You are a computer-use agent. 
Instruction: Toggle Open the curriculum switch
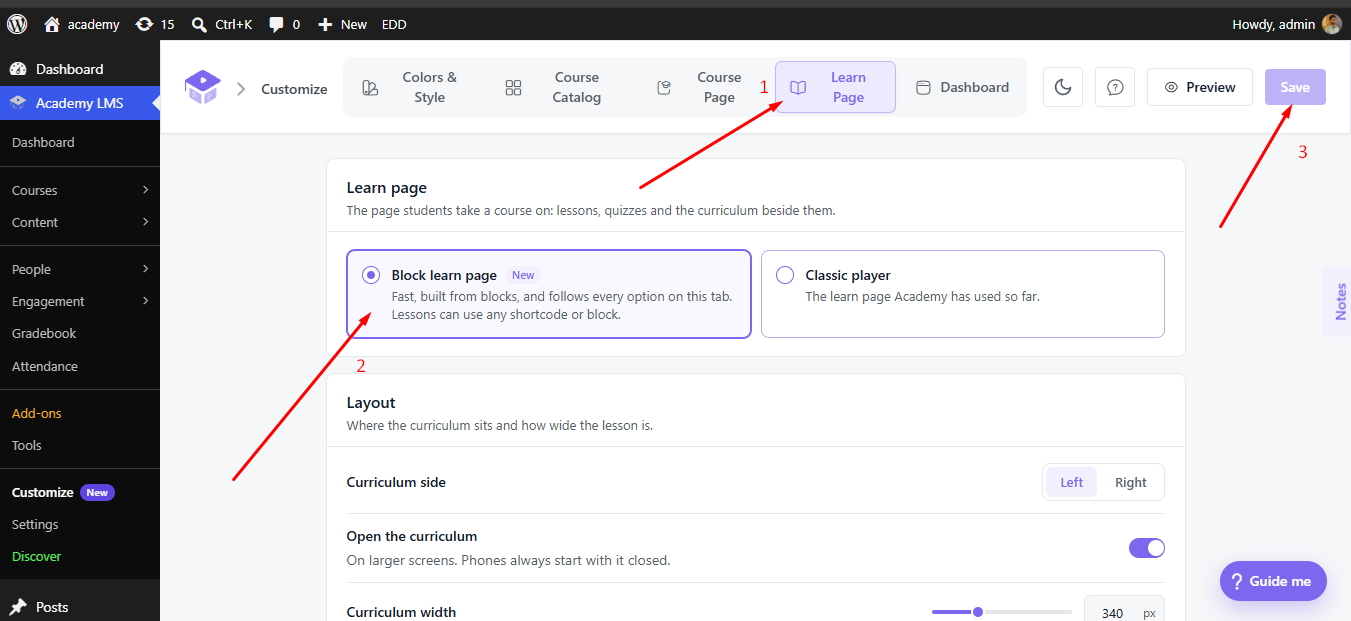[1147, 548]
